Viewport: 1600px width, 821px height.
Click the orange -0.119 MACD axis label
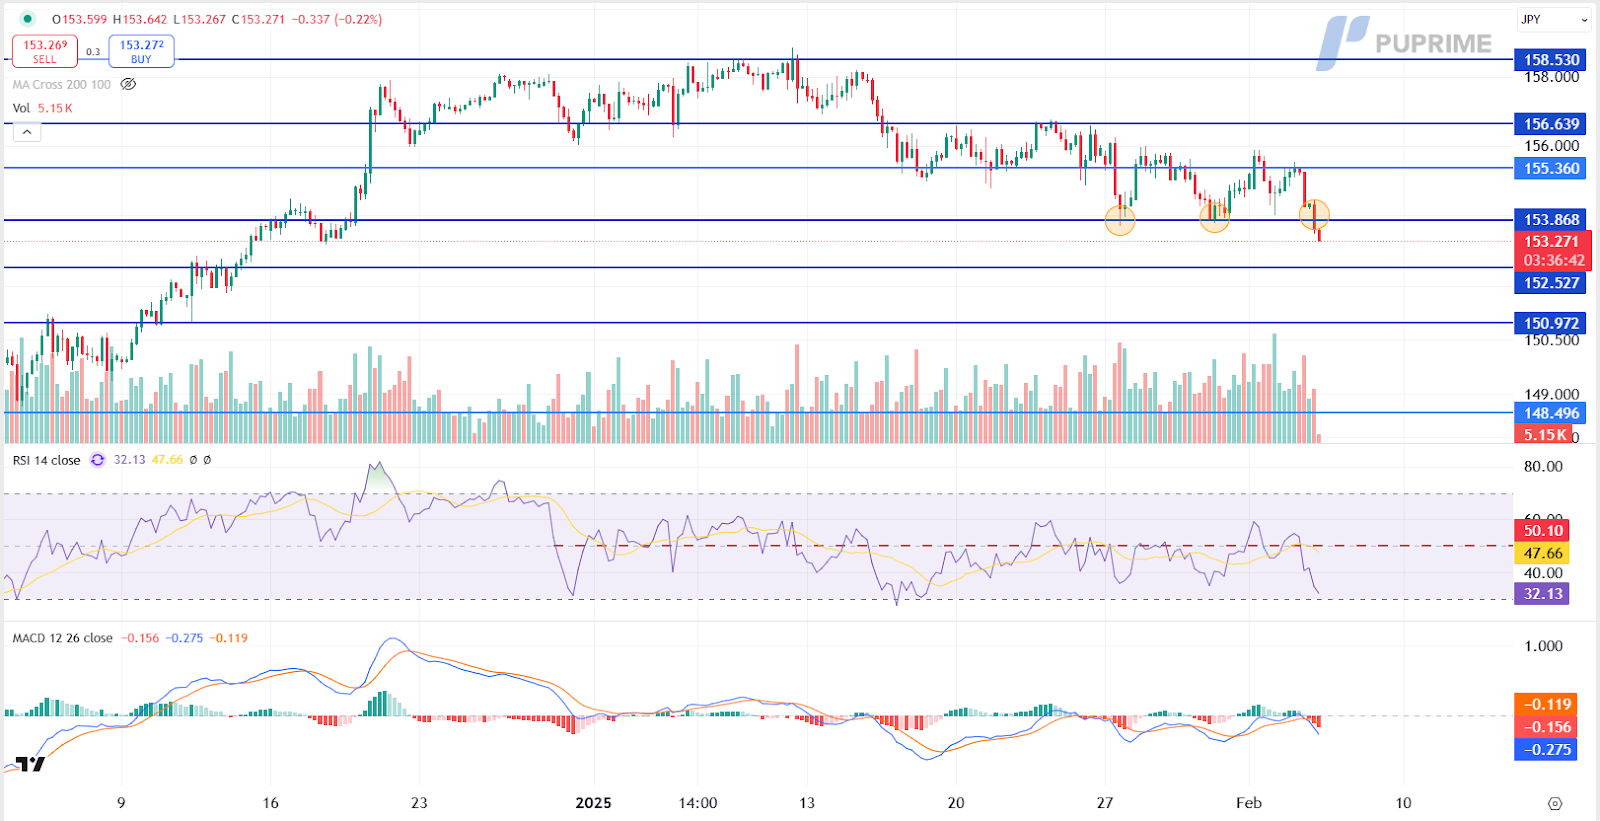[1547, 705]
